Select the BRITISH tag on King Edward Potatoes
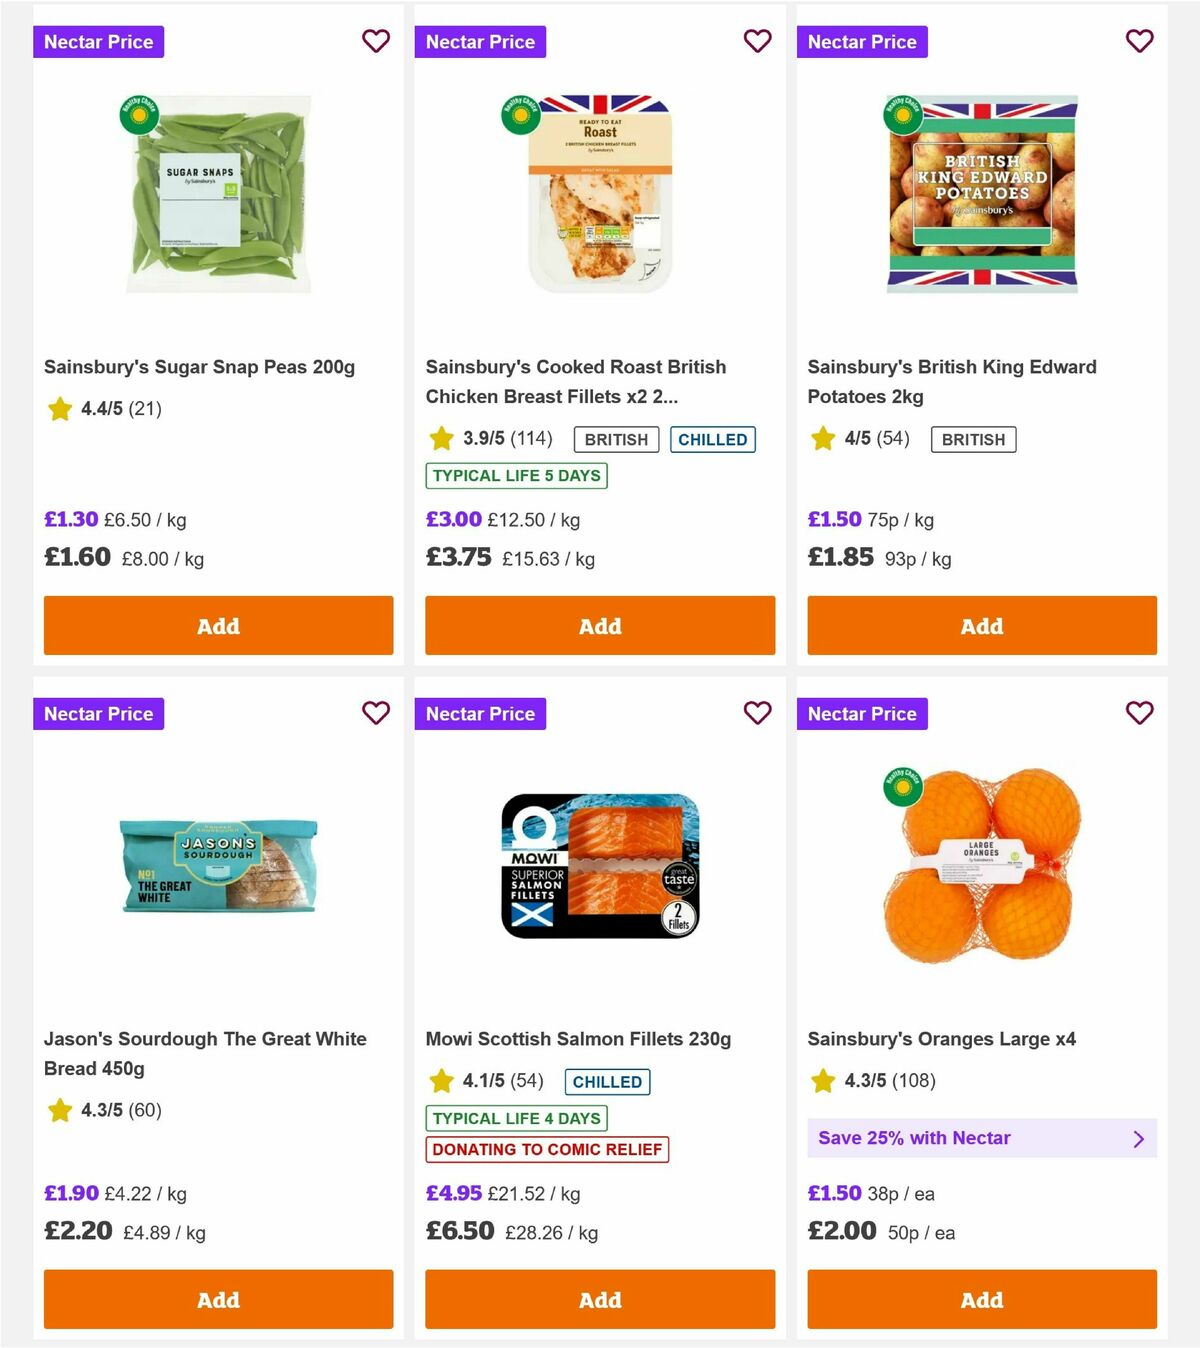1200x1348 pixels. (x=973, y=438)
